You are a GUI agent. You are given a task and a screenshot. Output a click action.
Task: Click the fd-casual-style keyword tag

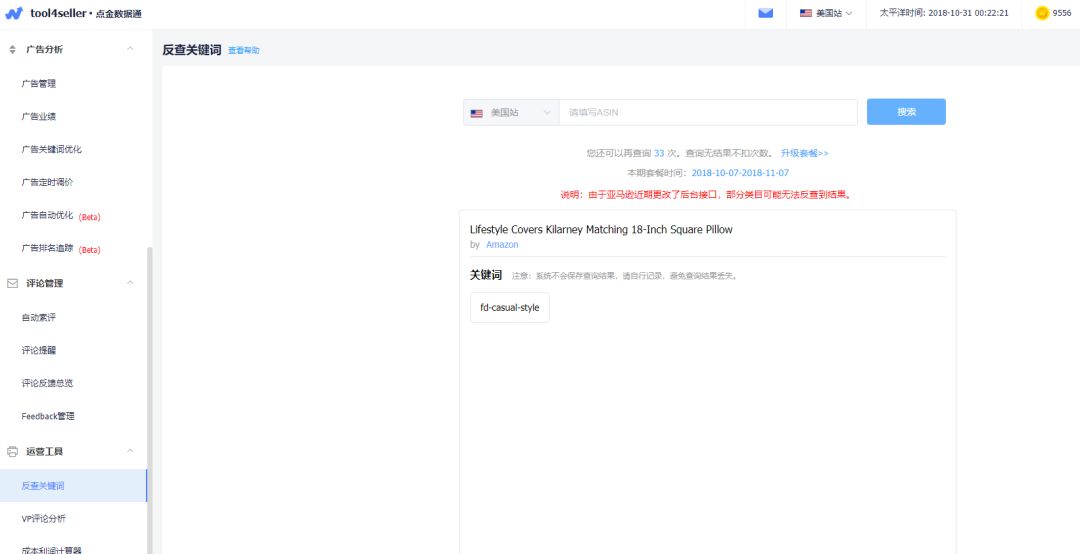coord(510,308)
